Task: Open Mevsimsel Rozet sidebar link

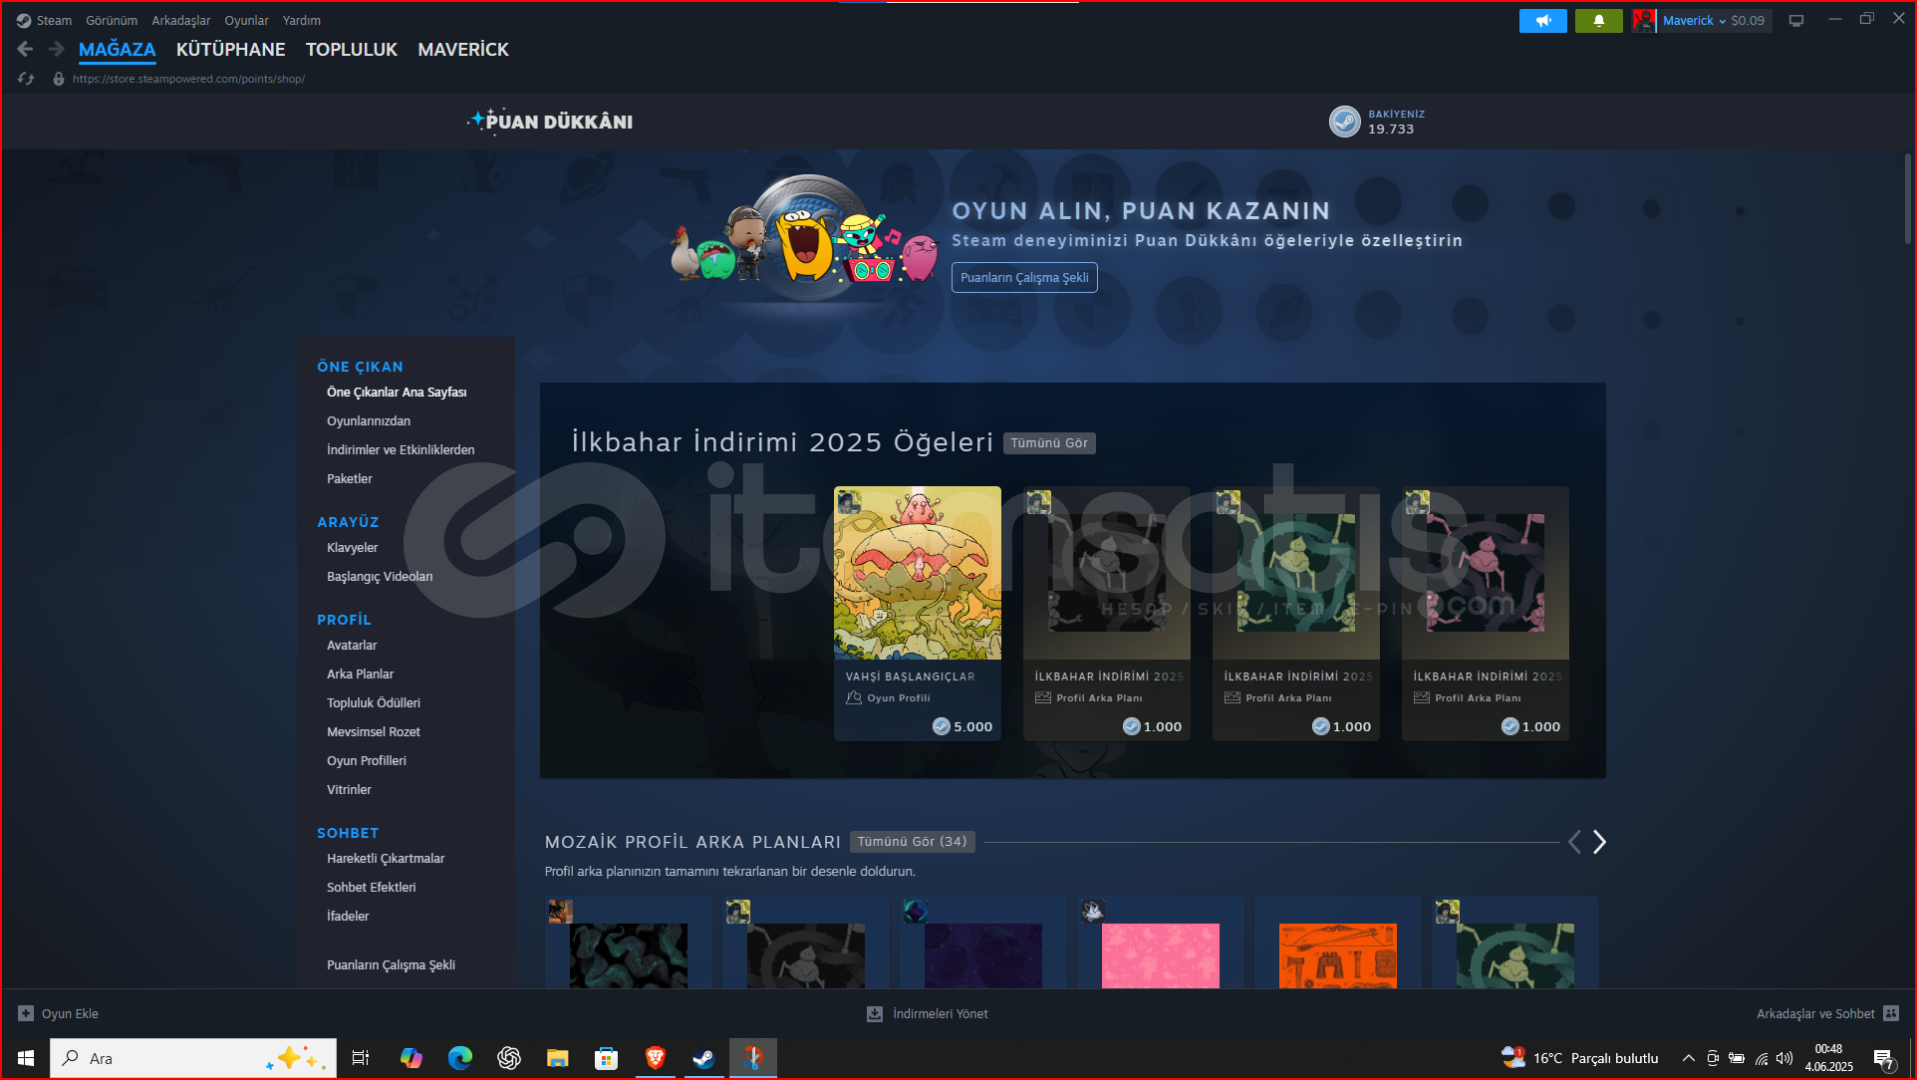Action: click(373, 733)
